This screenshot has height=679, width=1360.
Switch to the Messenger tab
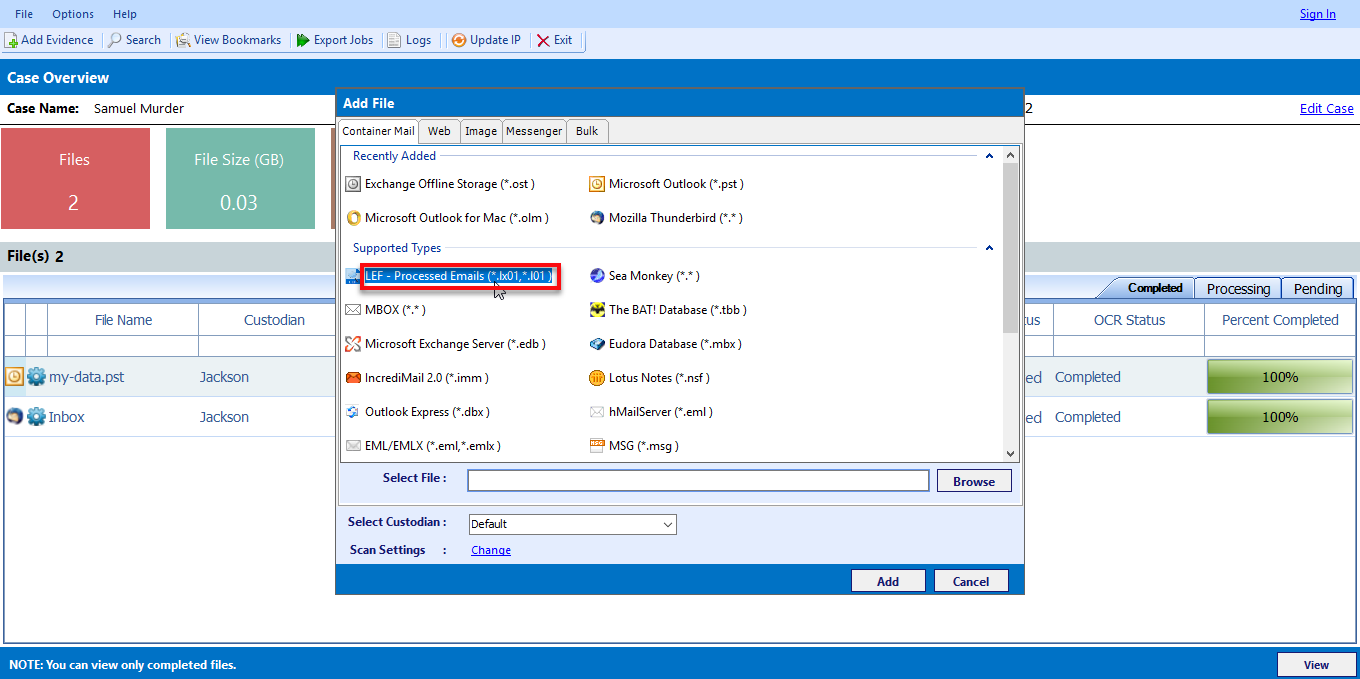[534, 130]
